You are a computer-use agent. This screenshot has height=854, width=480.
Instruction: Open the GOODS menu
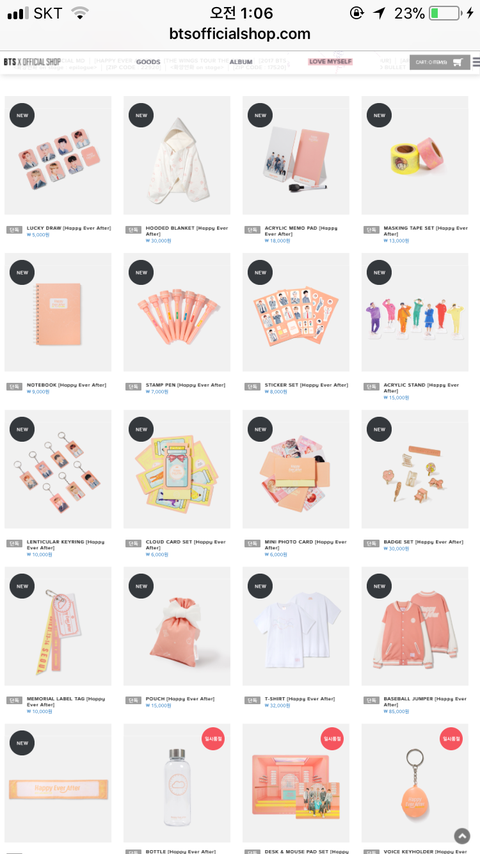point(148,62)
